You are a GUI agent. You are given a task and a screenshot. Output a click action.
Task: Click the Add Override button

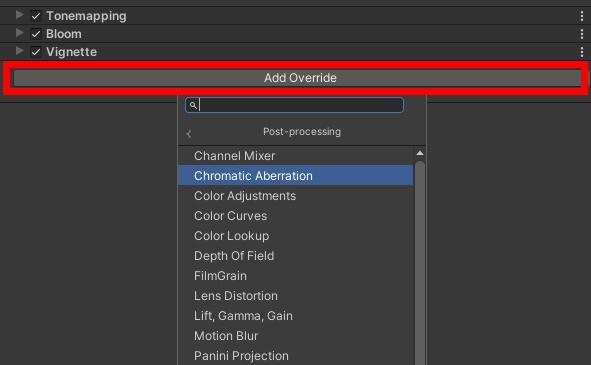pos(297,78)
